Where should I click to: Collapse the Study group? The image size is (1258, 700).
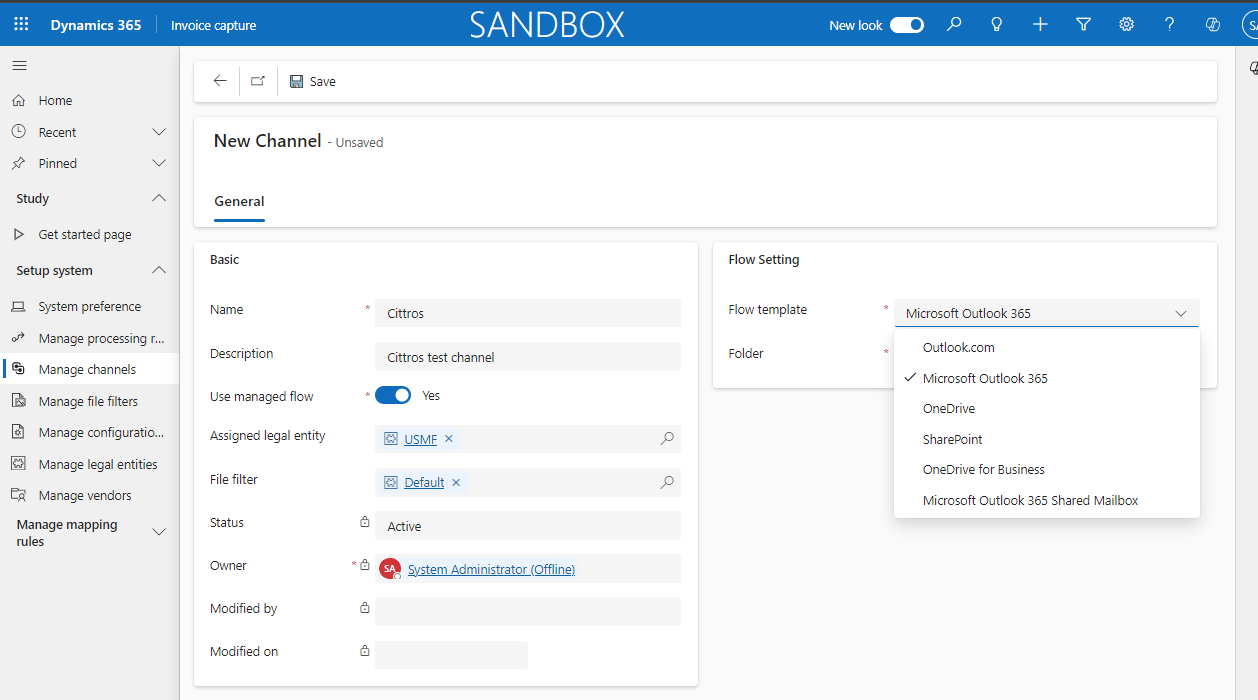point(158,198)
